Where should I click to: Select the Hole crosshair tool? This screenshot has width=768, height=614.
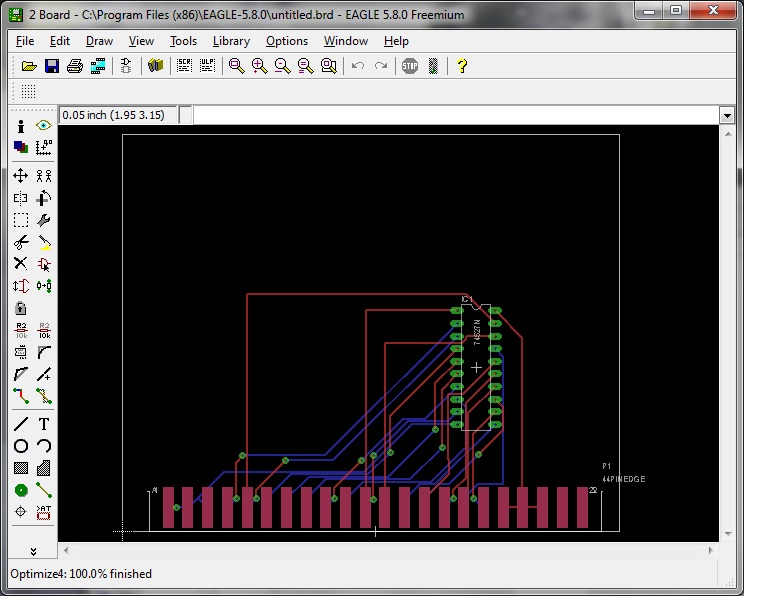21,512
